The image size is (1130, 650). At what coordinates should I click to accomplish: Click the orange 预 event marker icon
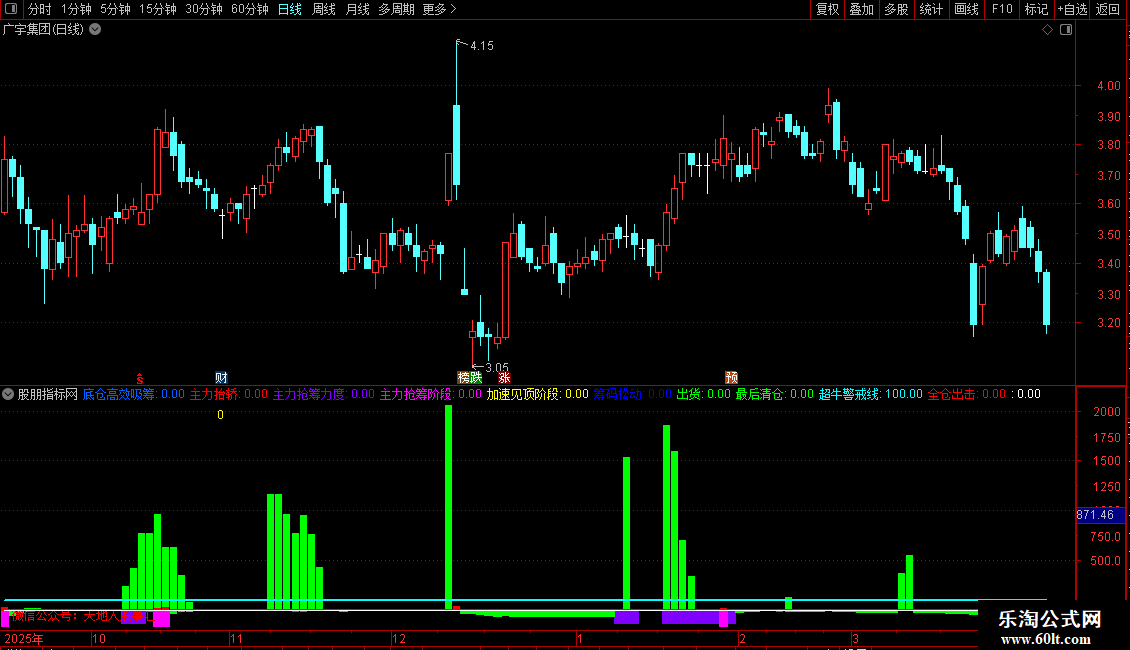[x=731, y=378]
